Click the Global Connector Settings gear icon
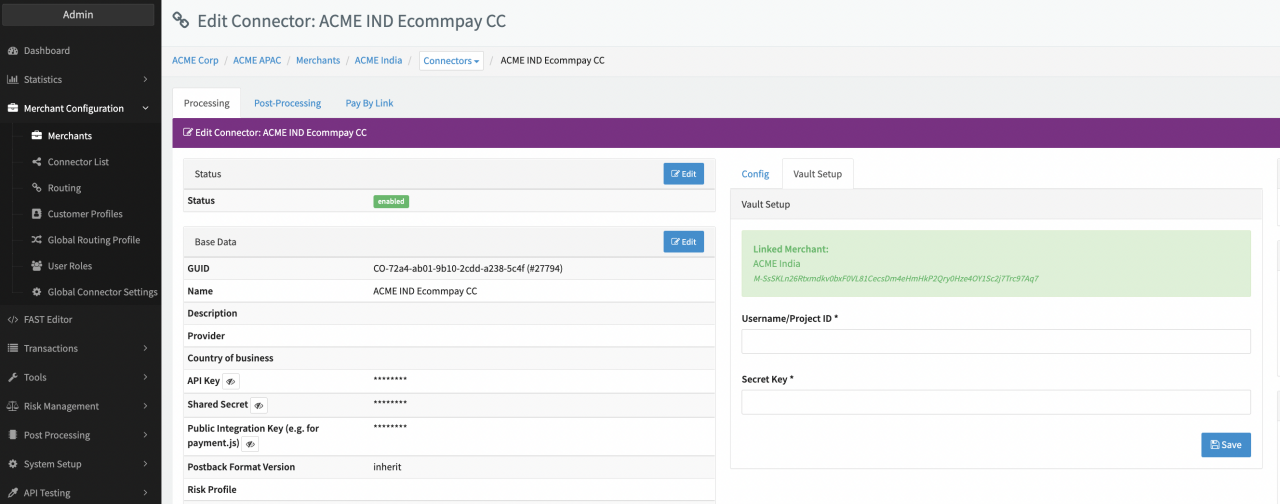The image size is (1280, 504). tap(37, 292)
